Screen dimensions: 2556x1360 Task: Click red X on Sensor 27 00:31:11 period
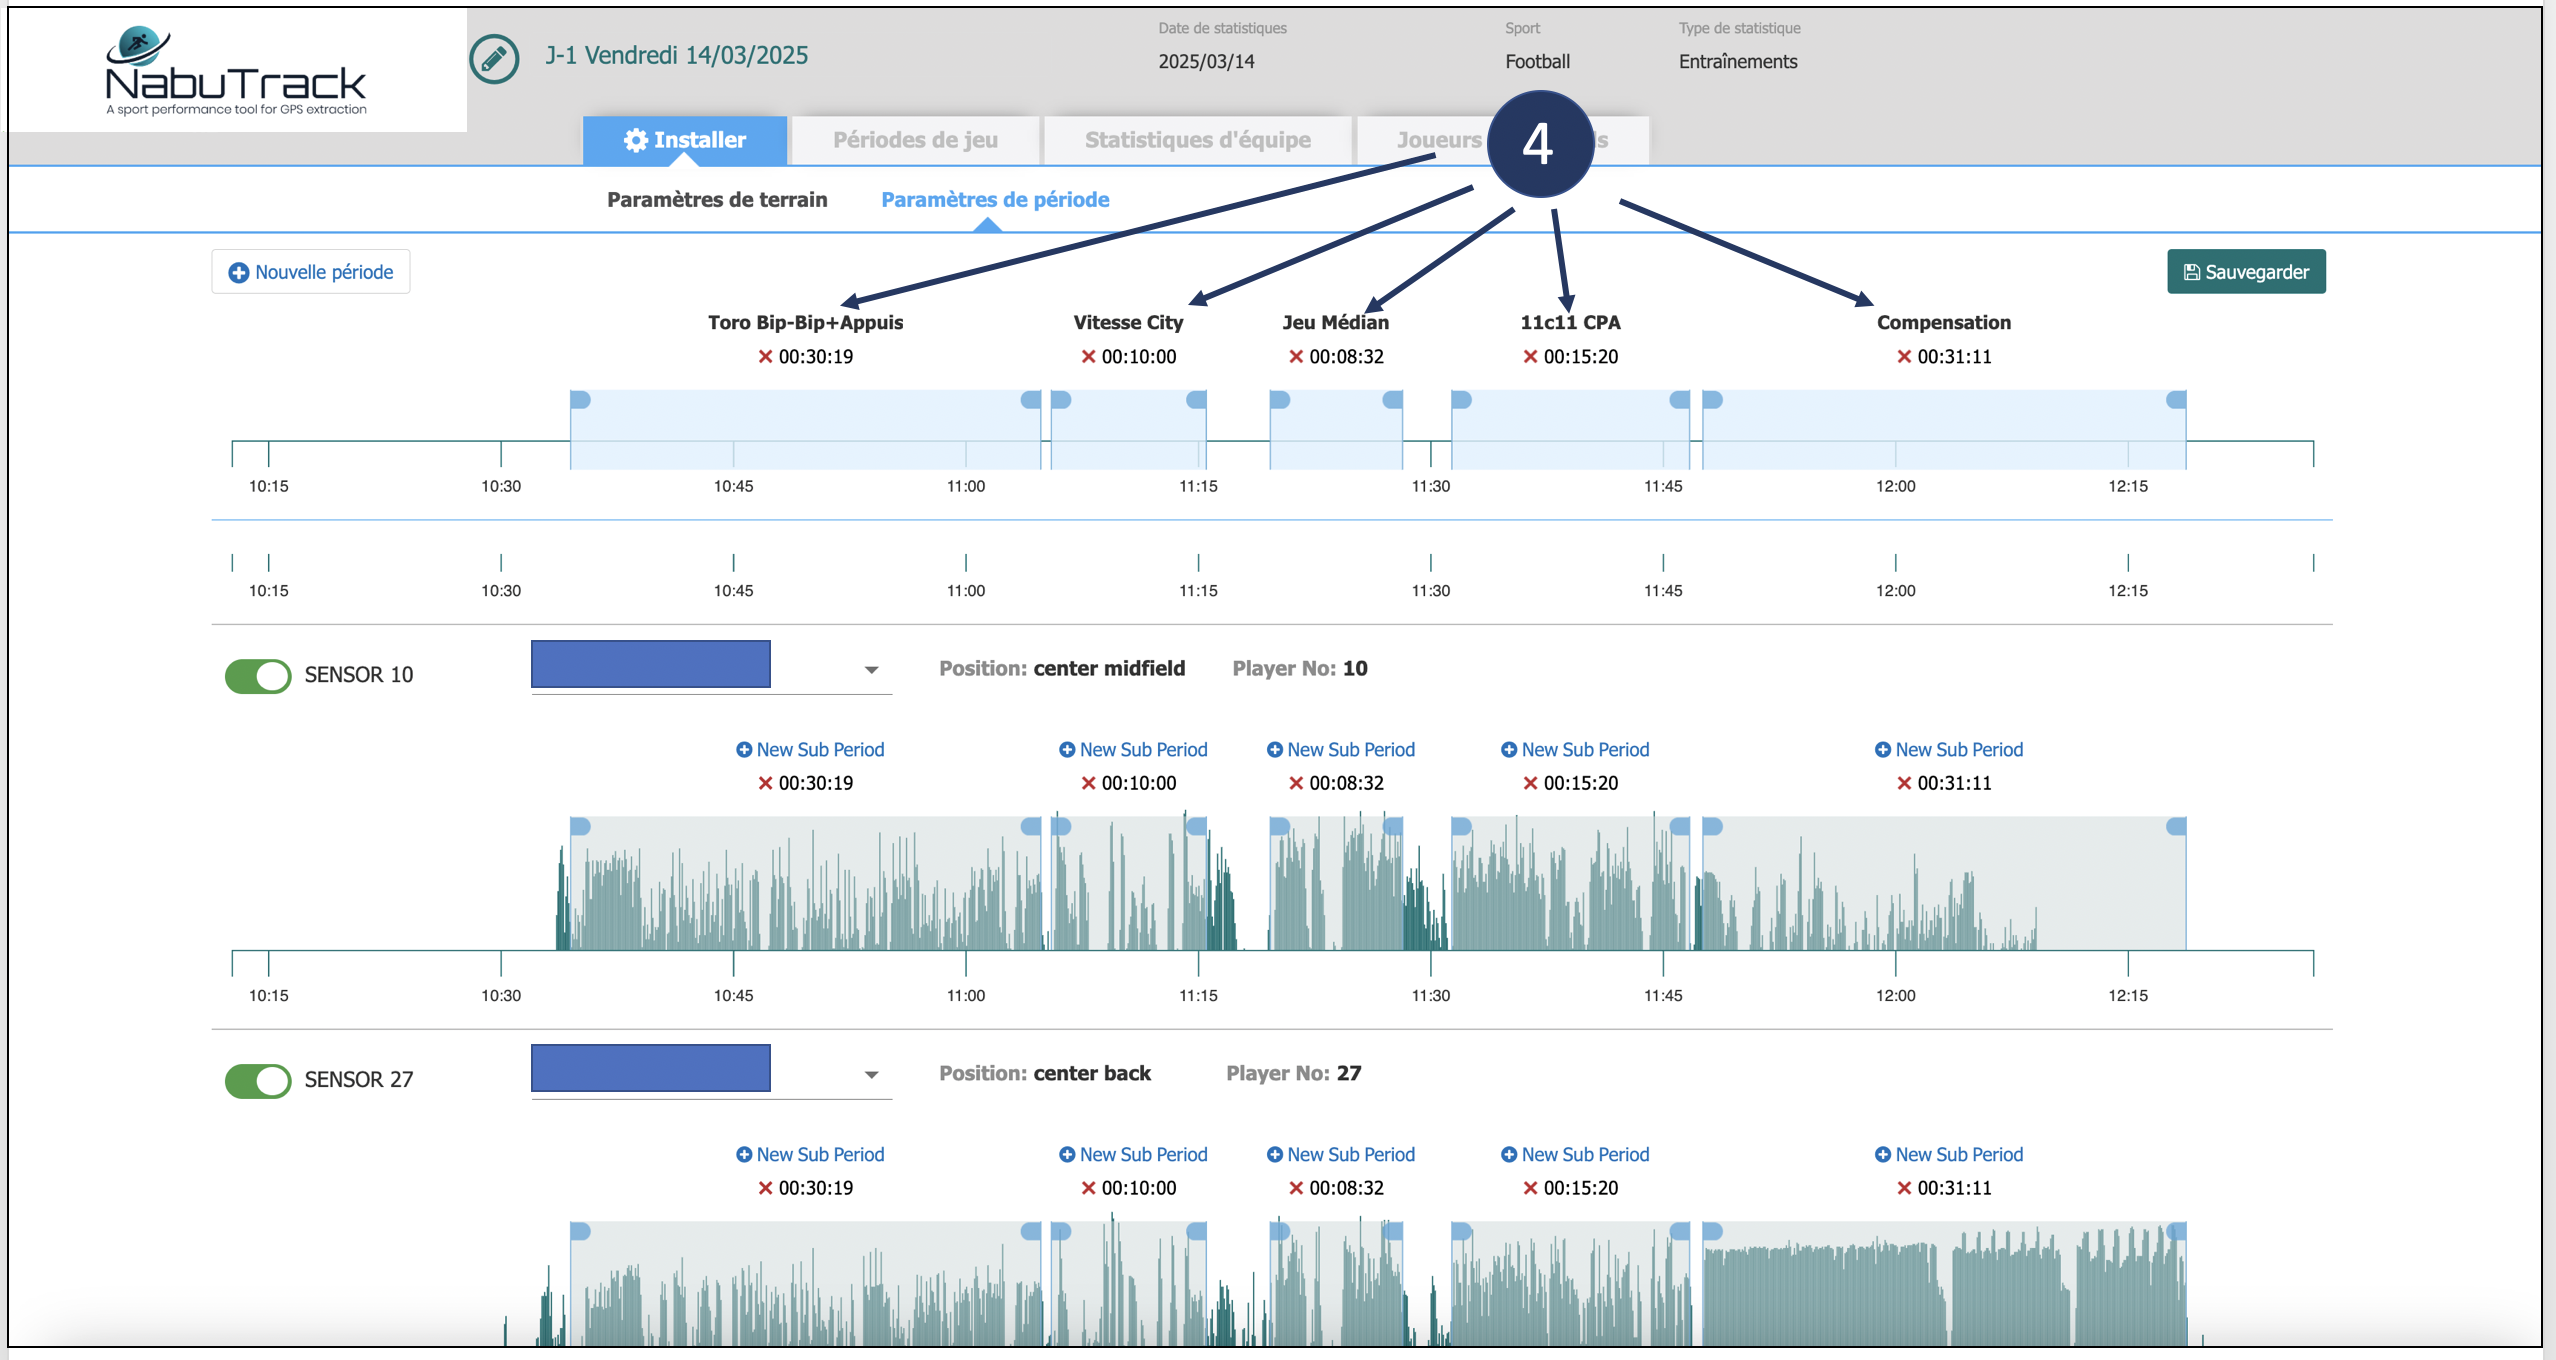(x=1904, y=1188)
